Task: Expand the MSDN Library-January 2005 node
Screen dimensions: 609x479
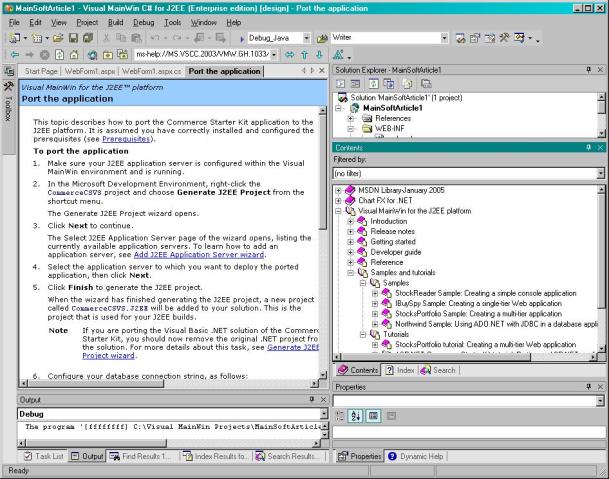Action: [x=338, y=190]
